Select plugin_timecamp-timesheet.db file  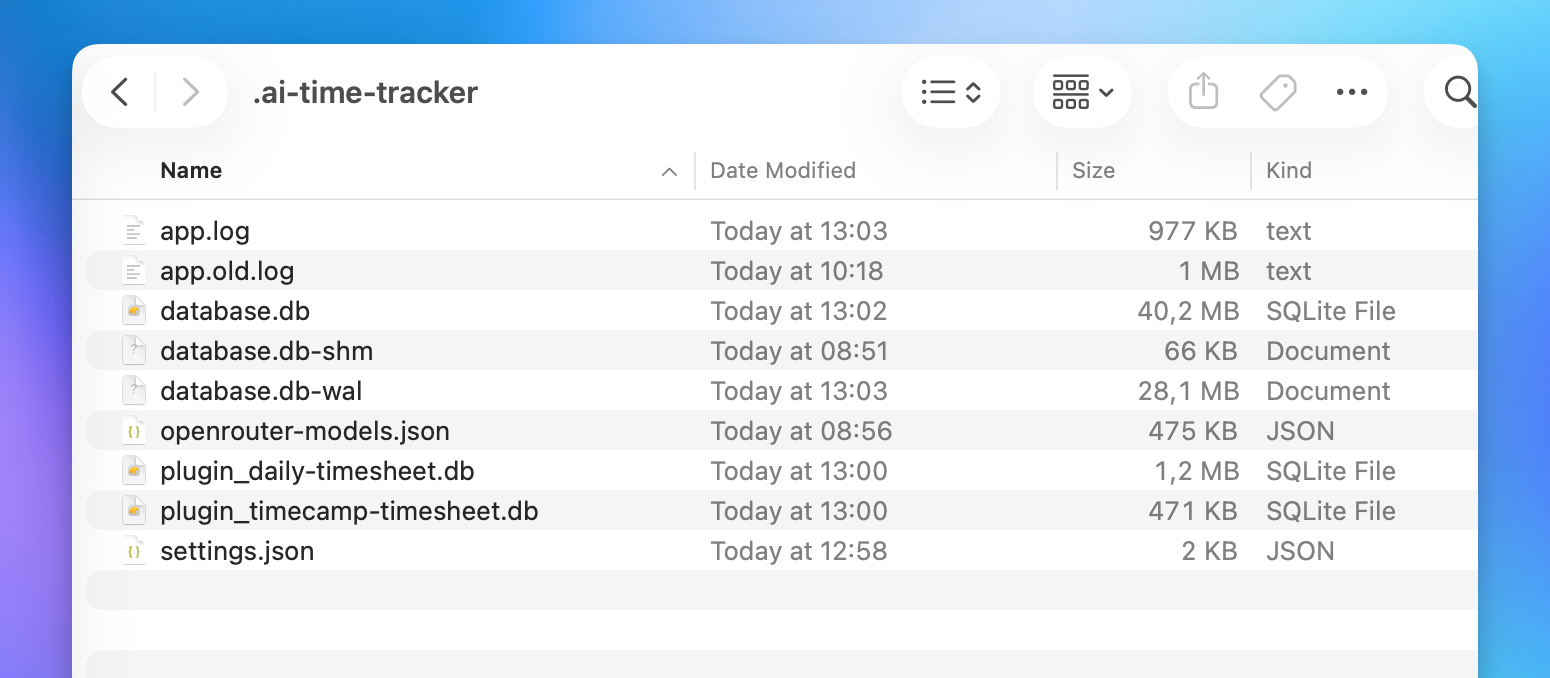click(x=349, y=511)
